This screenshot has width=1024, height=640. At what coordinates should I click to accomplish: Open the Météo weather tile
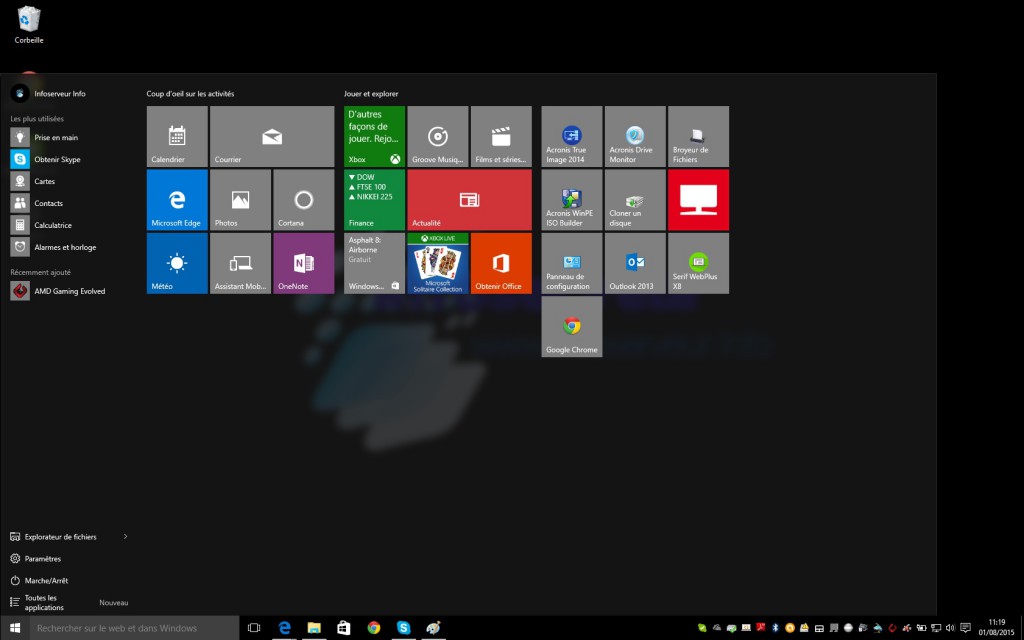[177, 263]
